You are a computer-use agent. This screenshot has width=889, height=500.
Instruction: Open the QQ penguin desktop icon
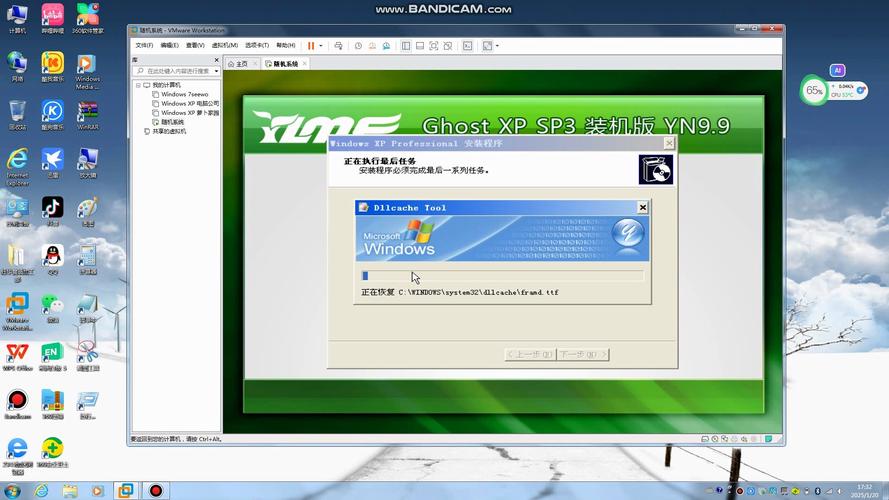(x=52, y=260)
